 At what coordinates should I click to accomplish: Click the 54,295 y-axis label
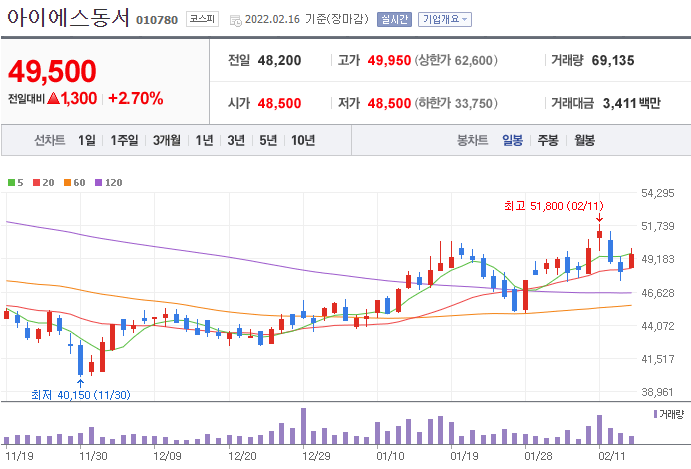(x=658, y=193)
